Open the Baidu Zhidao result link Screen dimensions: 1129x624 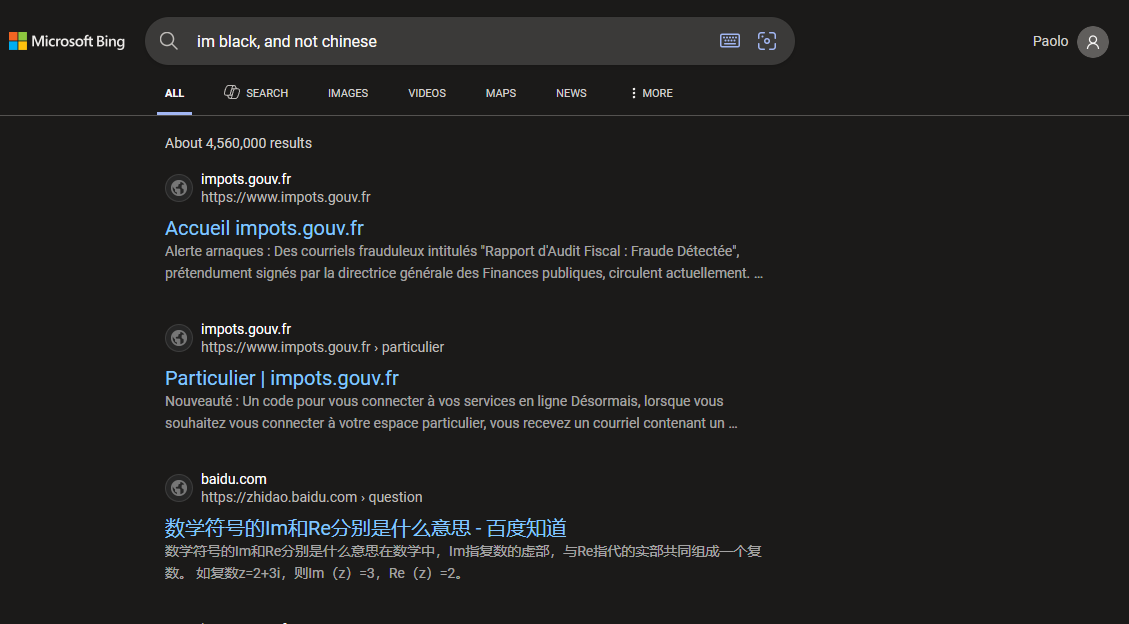click(367, 527)
